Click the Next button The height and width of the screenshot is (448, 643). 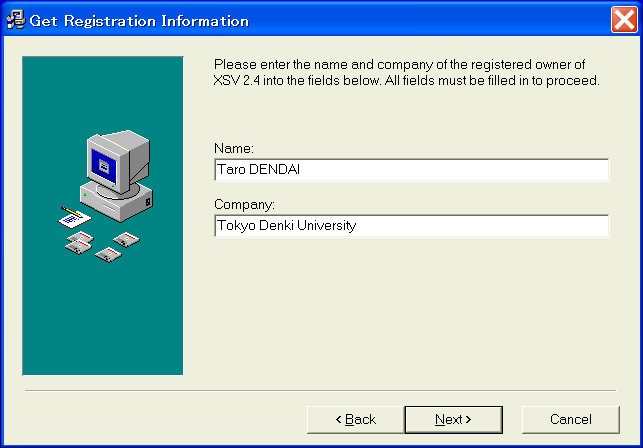pyautogui.click(x=454, y=419)
